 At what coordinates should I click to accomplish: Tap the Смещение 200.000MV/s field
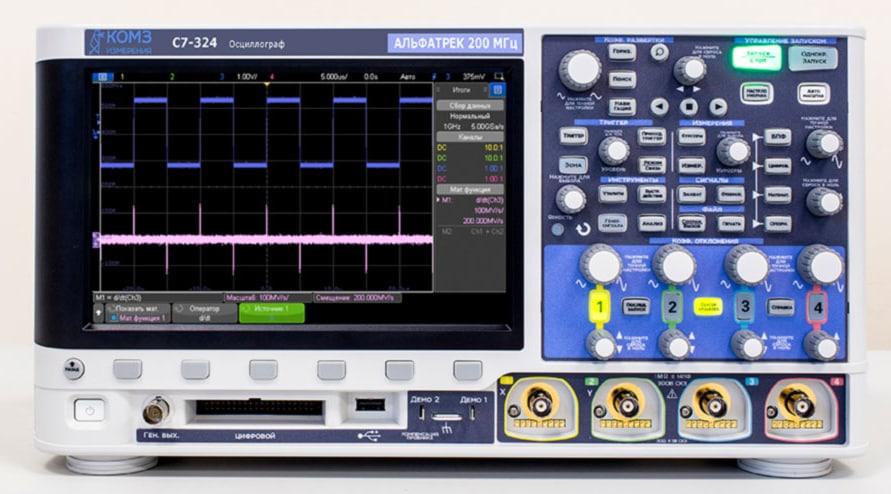click(357, 297)
